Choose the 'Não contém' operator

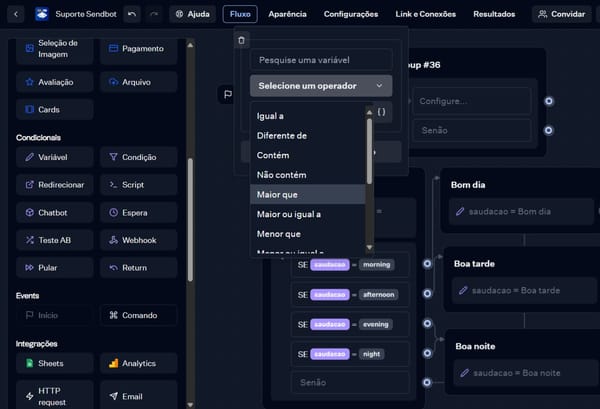click(x=308, y=175)
